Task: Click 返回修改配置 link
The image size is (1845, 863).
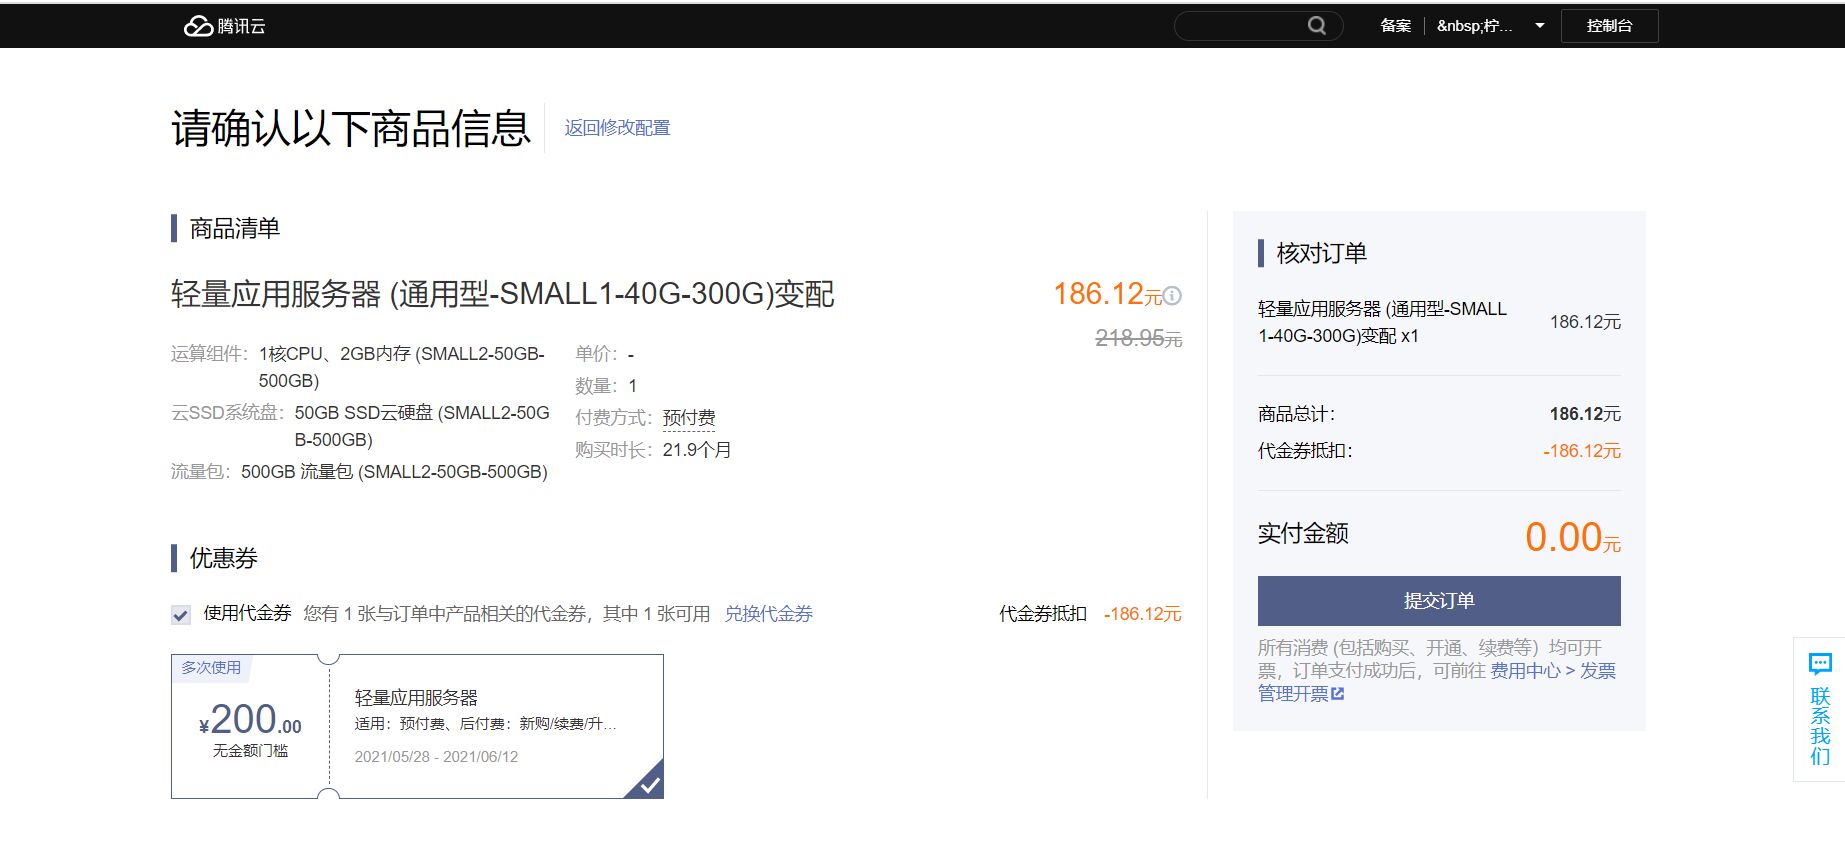Action: click(x=617, y=128)
